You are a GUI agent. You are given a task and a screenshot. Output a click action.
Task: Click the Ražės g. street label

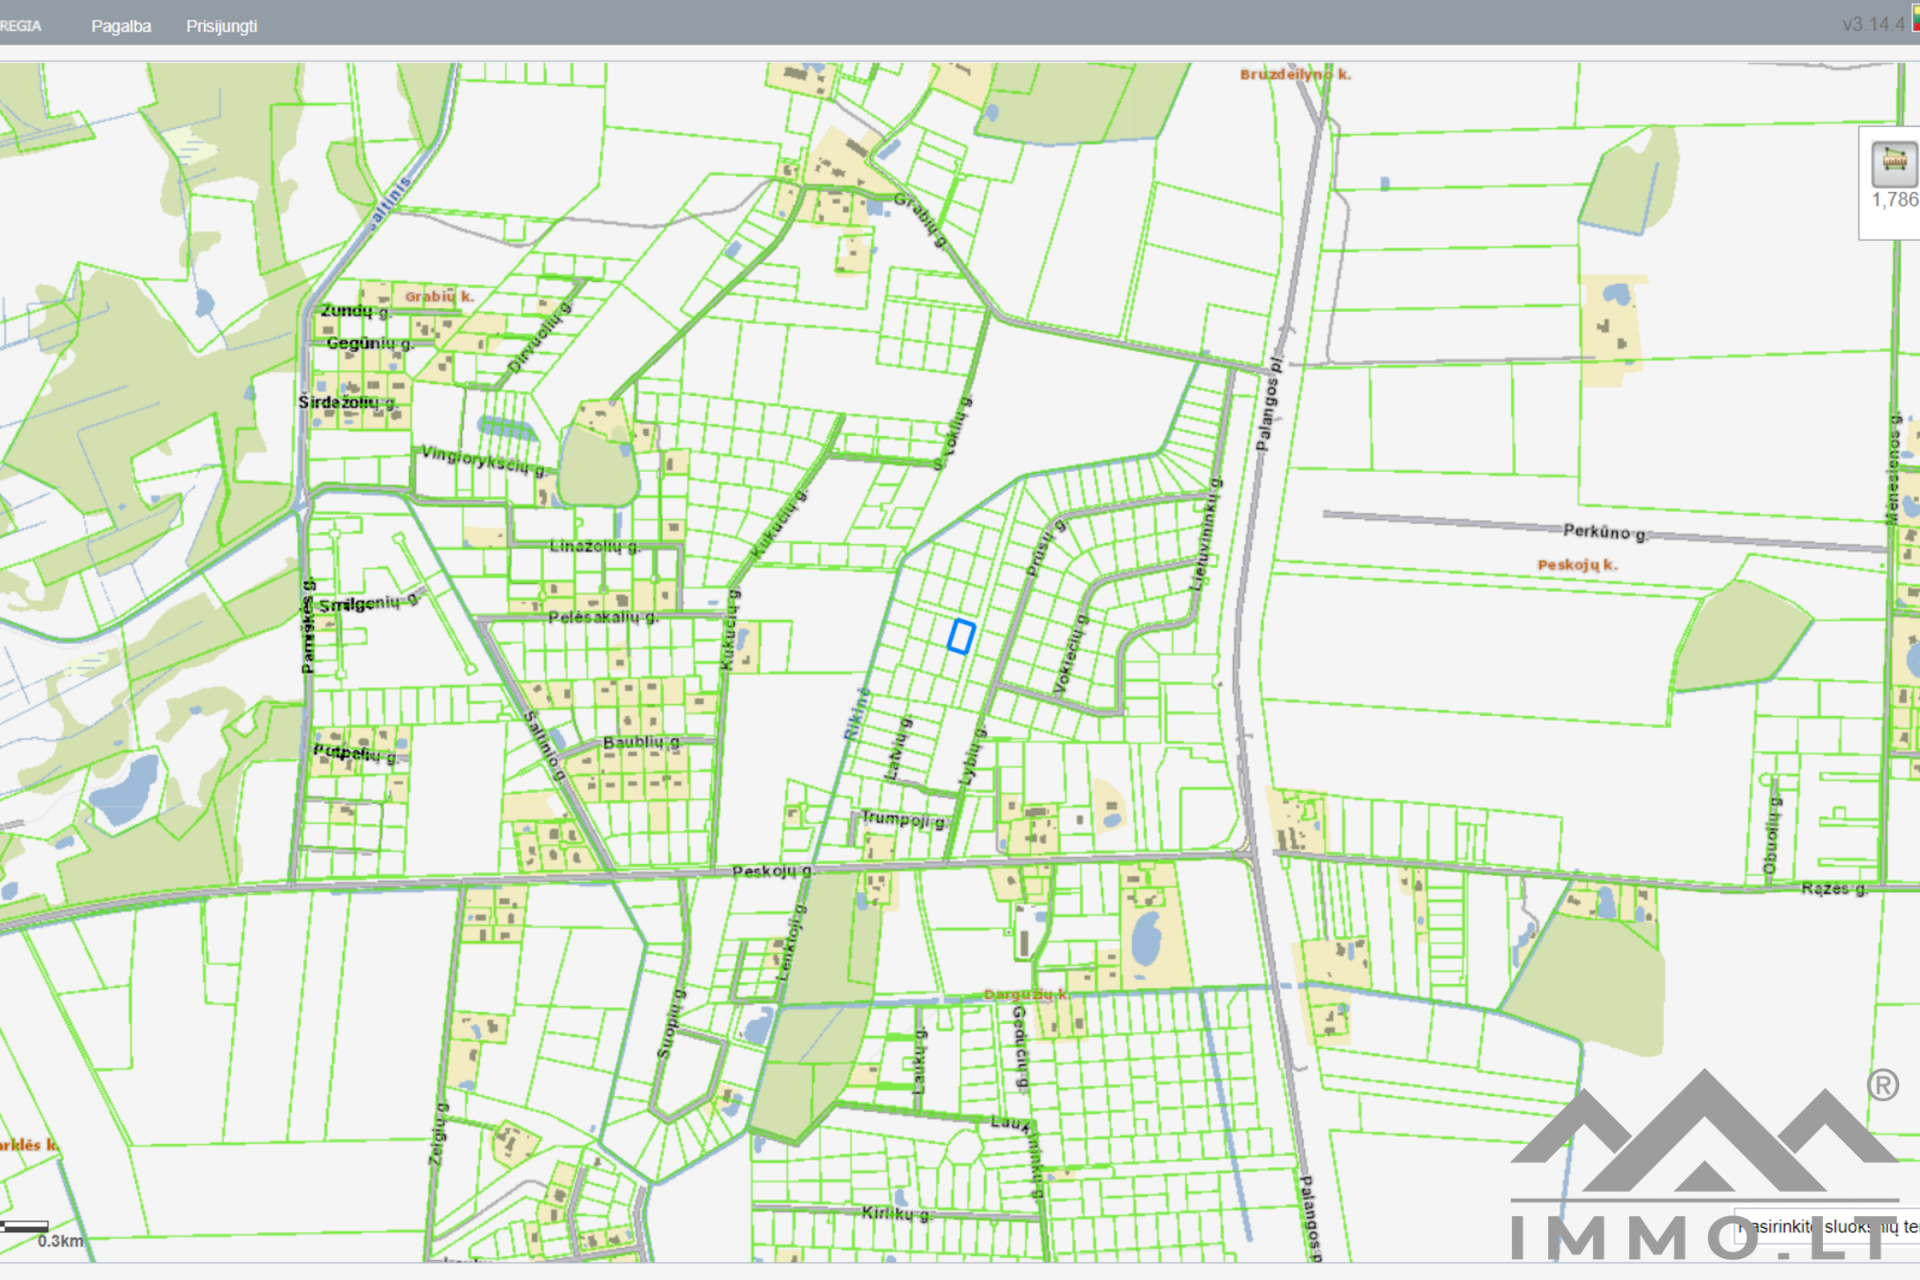click(x=1834, y=888)
